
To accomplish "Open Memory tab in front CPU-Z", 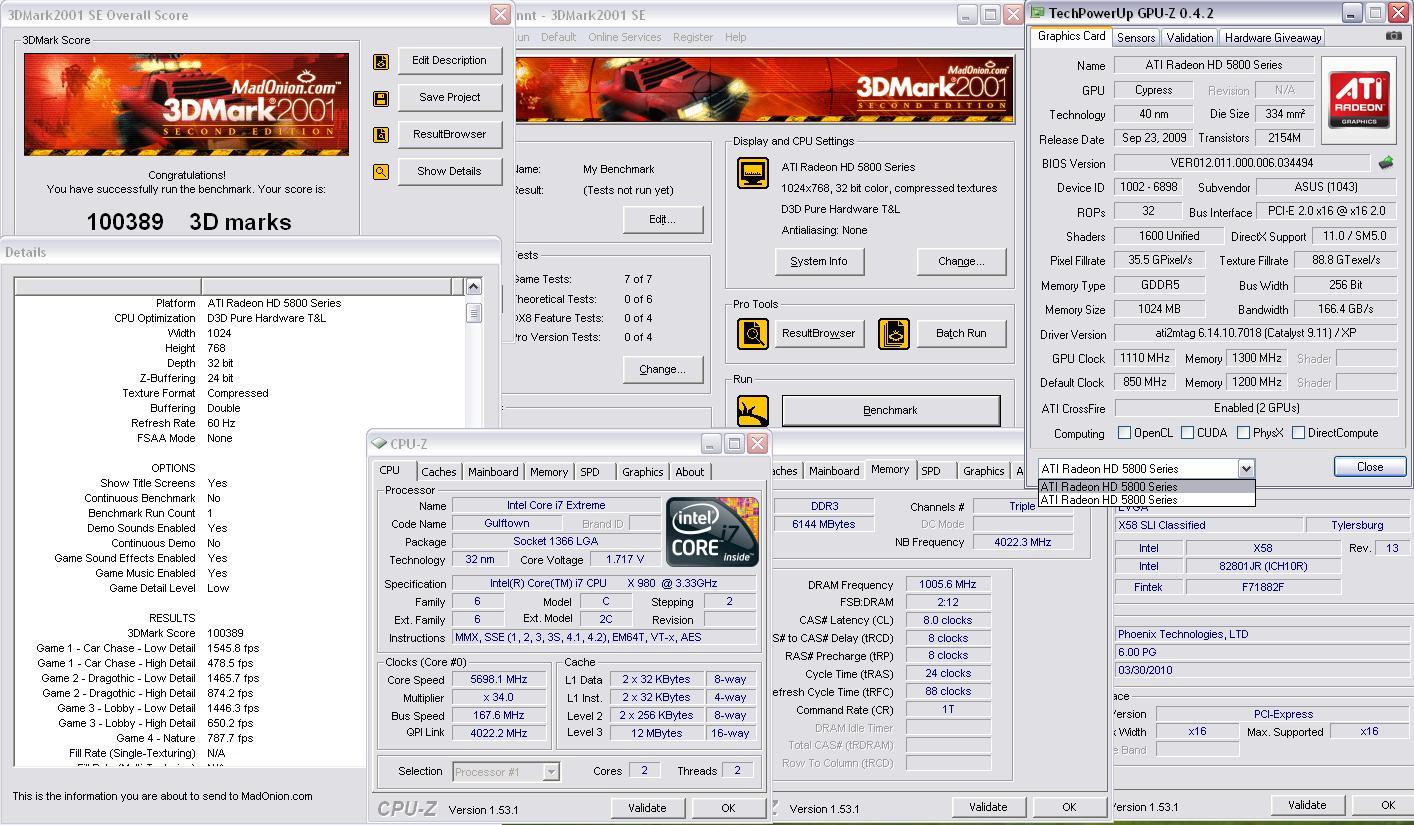I will pos(549,472).
